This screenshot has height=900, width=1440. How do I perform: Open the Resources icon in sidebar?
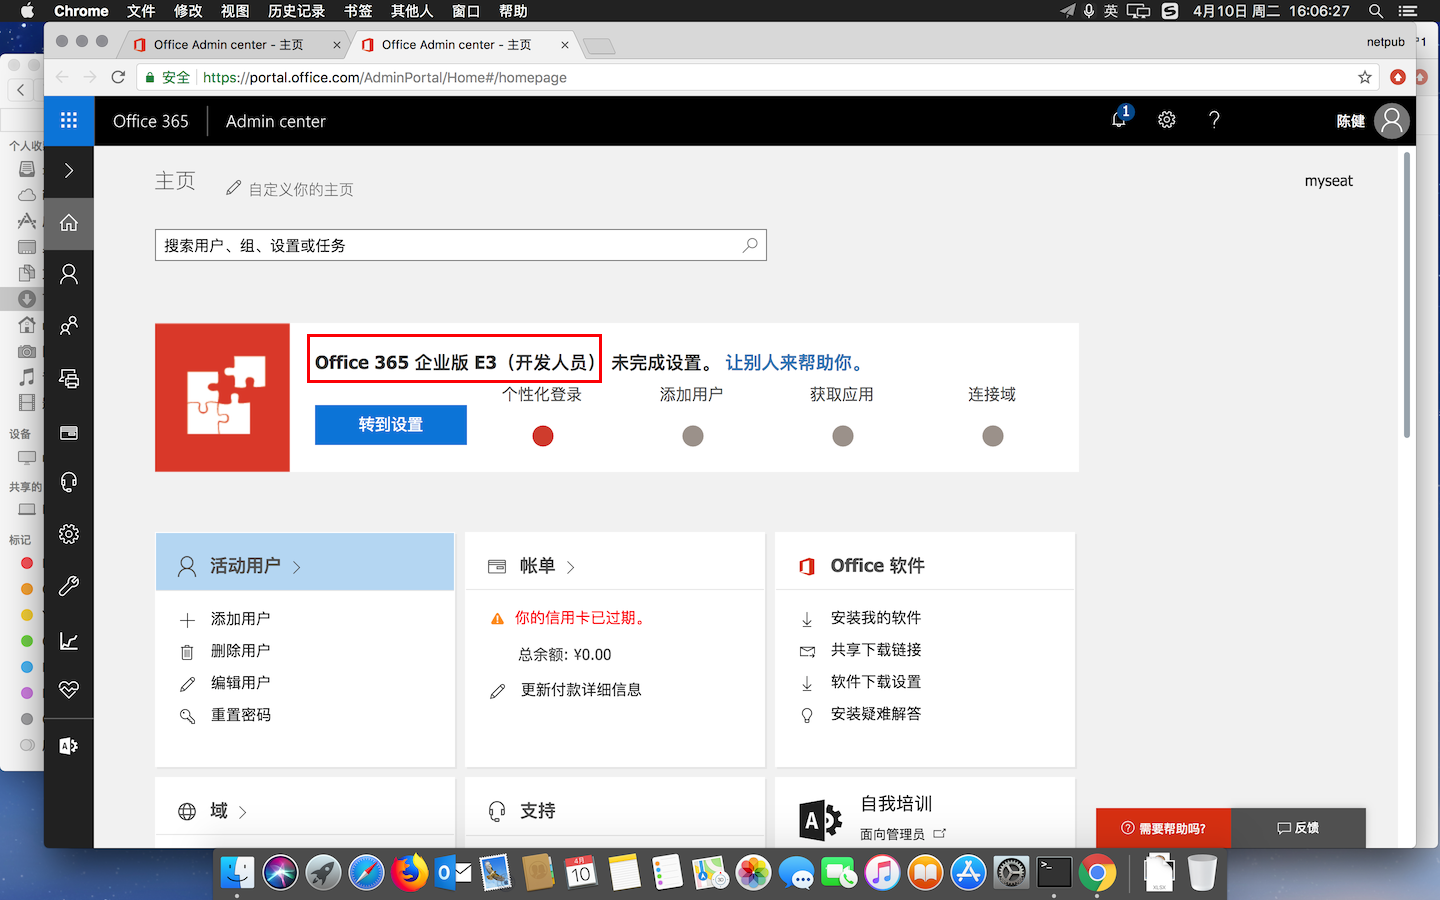pos(69,379)
